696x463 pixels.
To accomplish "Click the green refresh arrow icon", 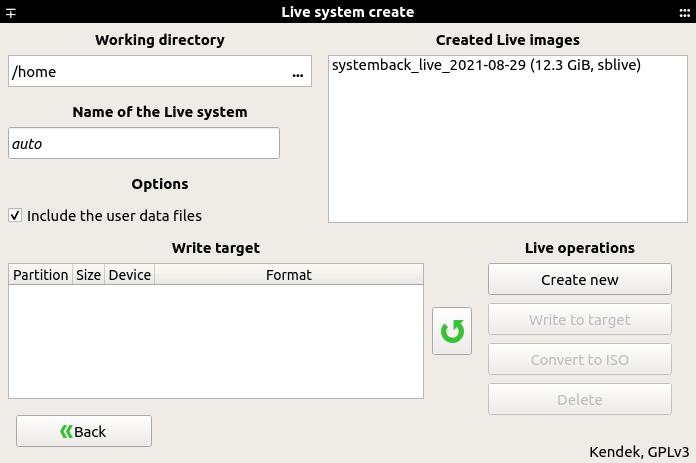I will click(x=452, y=331).
